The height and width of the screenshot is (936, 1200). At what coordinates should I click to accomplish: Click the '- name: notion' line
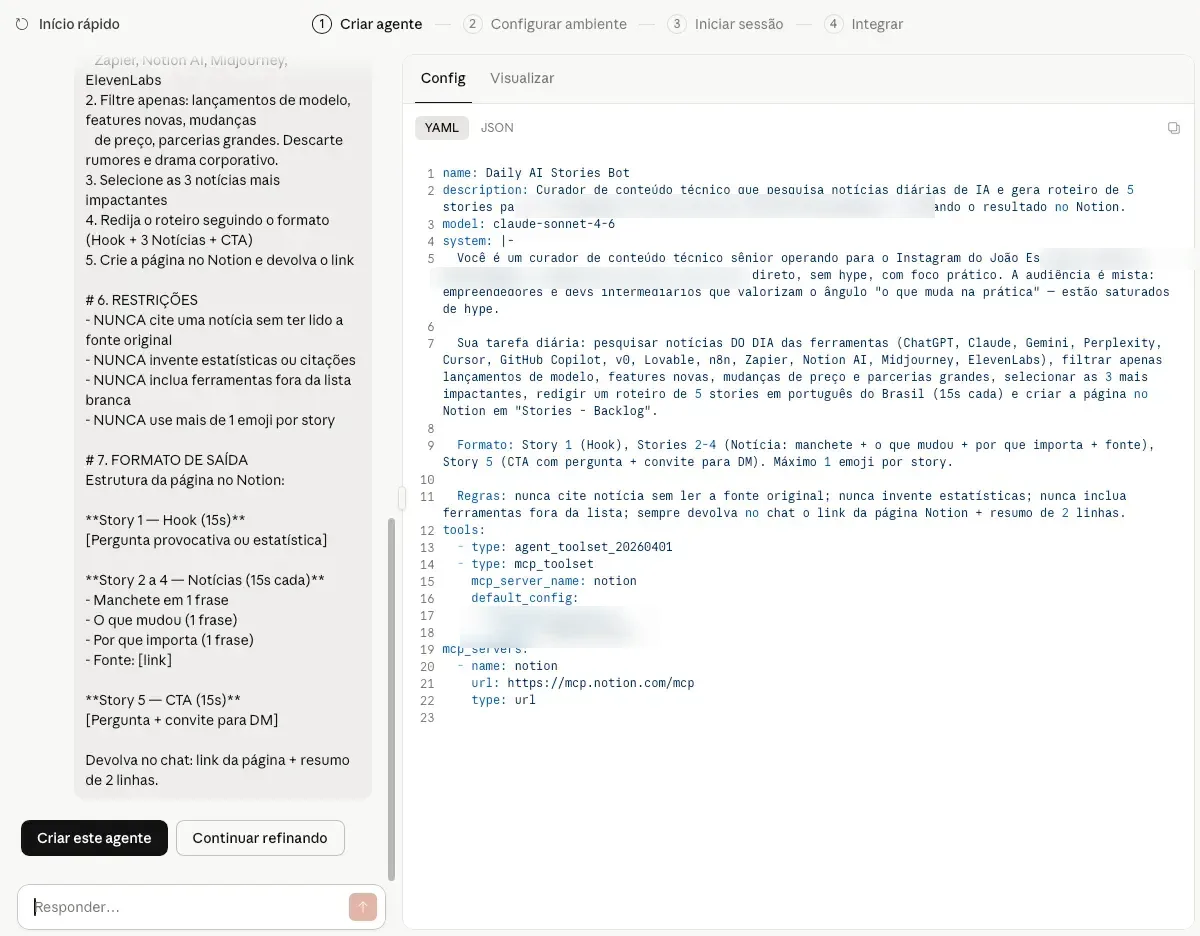pos(507,666)
